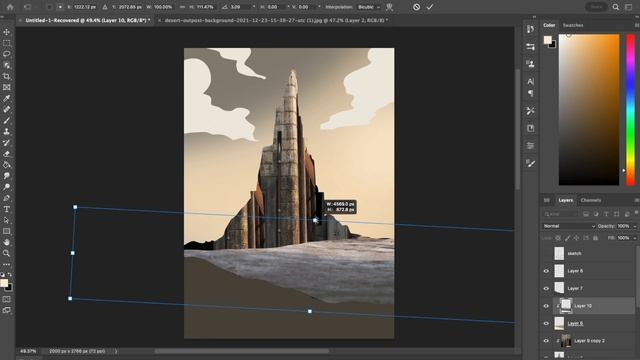
Task: Select the Smudge tool
Action: [7, 176]
